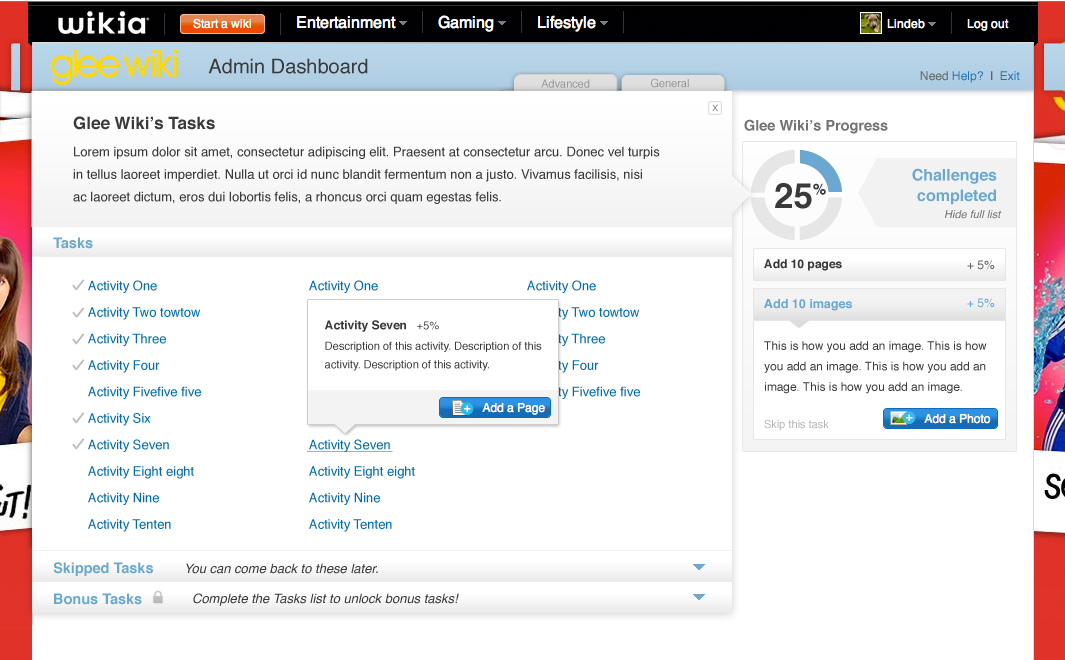Screen dimensions: 1065x660
Task: Open Activity Eight eight in first column
Action: (x=141, y=471)
